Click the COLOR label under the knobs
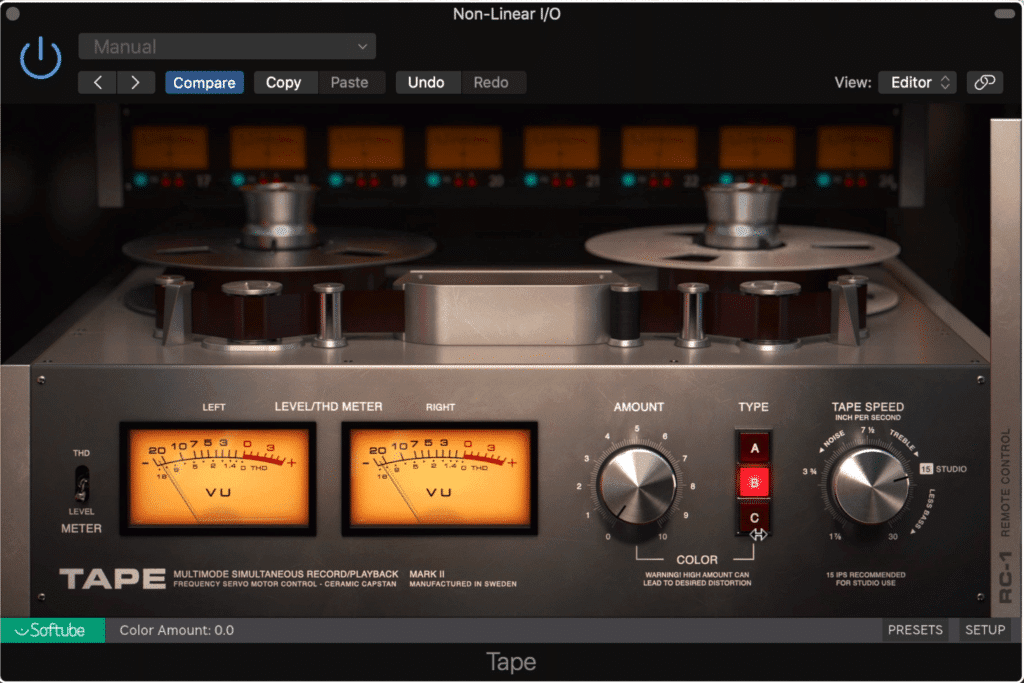 point(697,560)
